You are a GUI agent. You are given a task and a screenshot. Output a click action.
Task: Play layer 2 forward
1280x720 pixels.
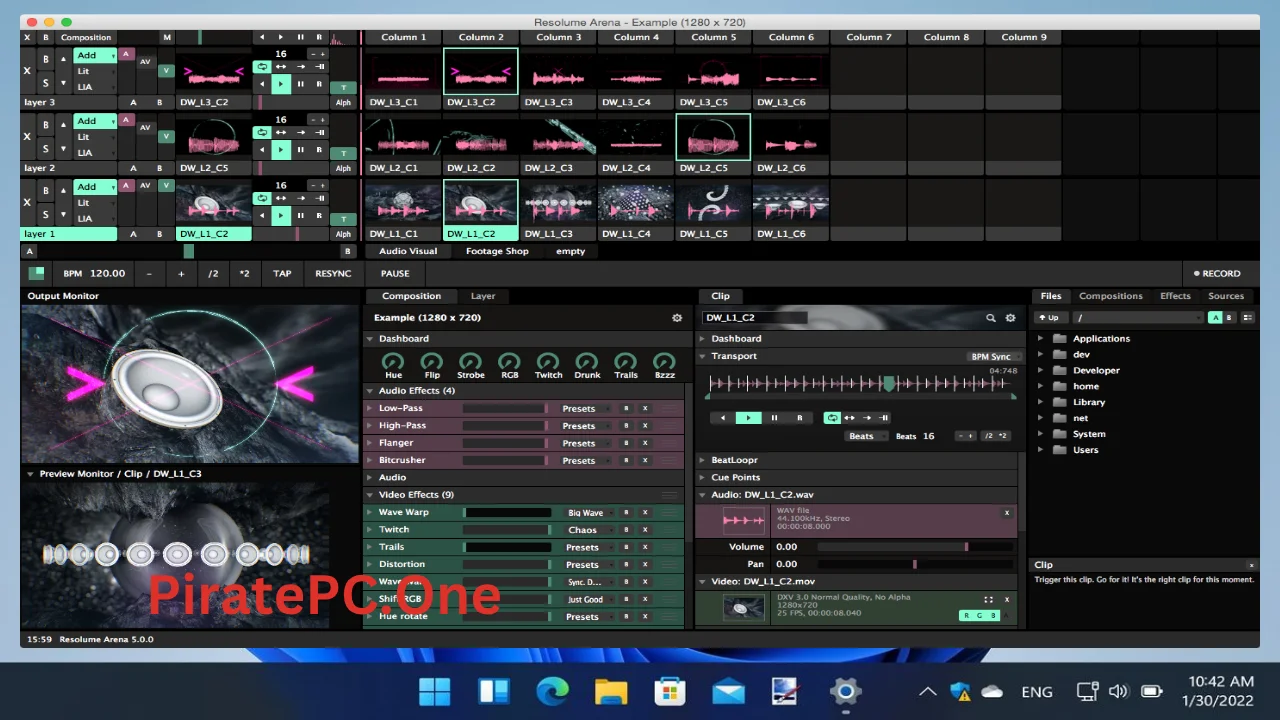point(281,150)
